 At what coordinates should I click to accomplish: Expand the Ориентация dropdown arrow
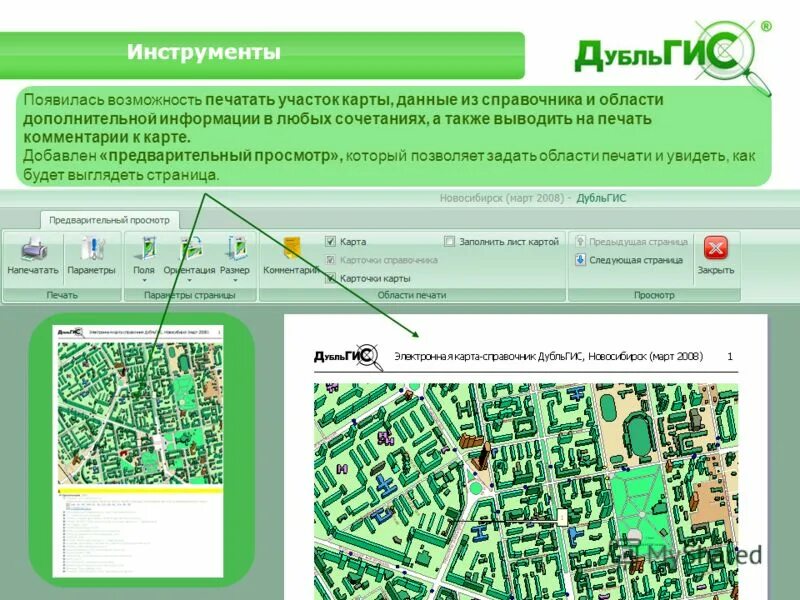click(x=190, y=281)
